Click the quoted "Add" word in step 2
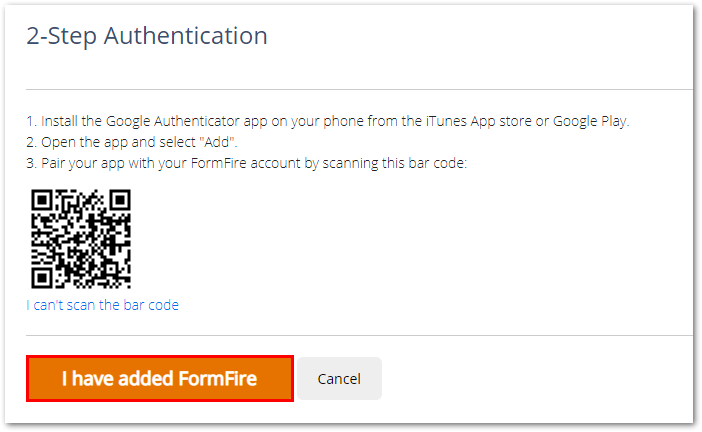Screen dimensions: 702x432 (x=218, y=142)
